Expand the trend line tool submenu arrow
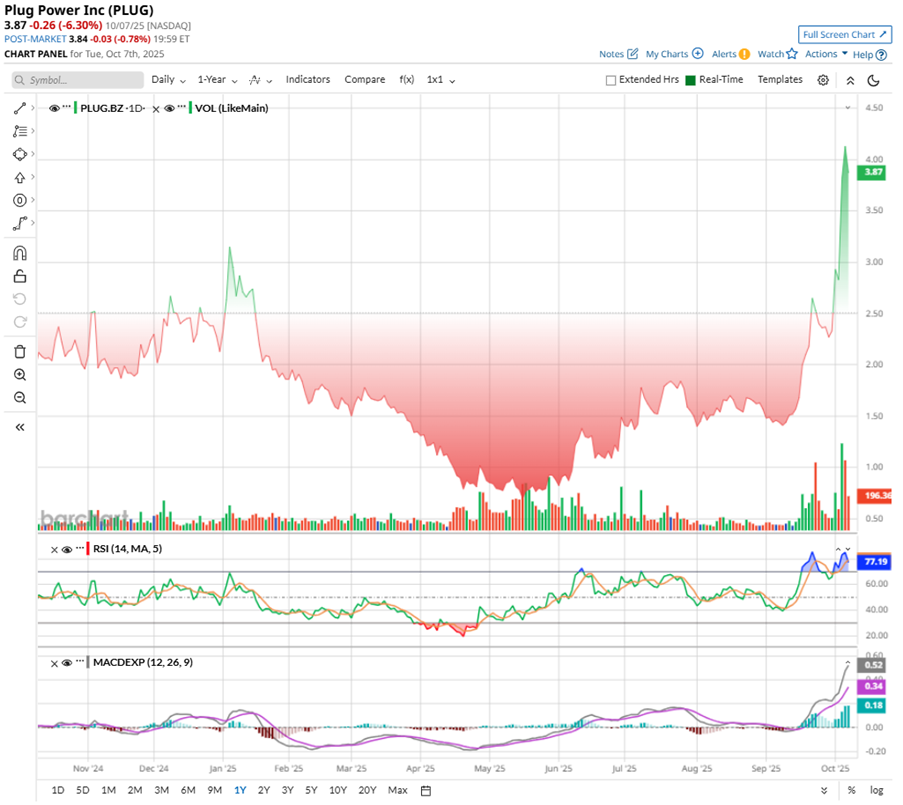Screen dimensions: 903x805 [33, 108]
